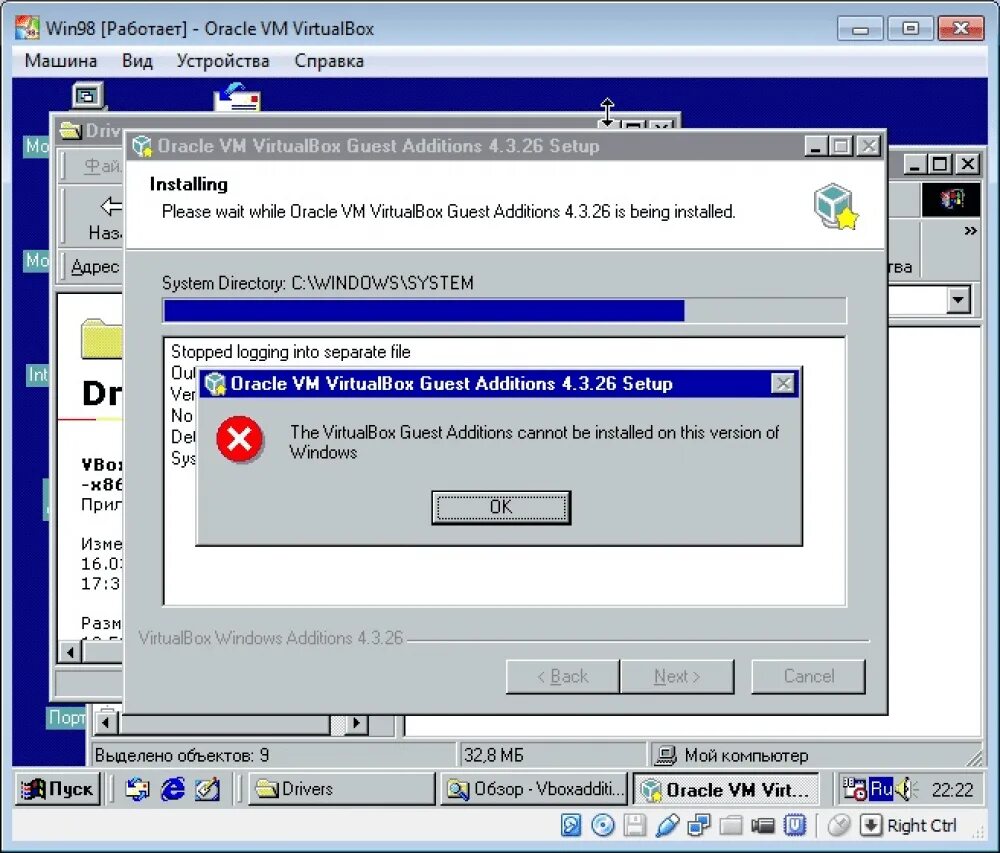The image size is (1000, 853).
Task: Open the Справка menu
Action: (x=329, y=61)
